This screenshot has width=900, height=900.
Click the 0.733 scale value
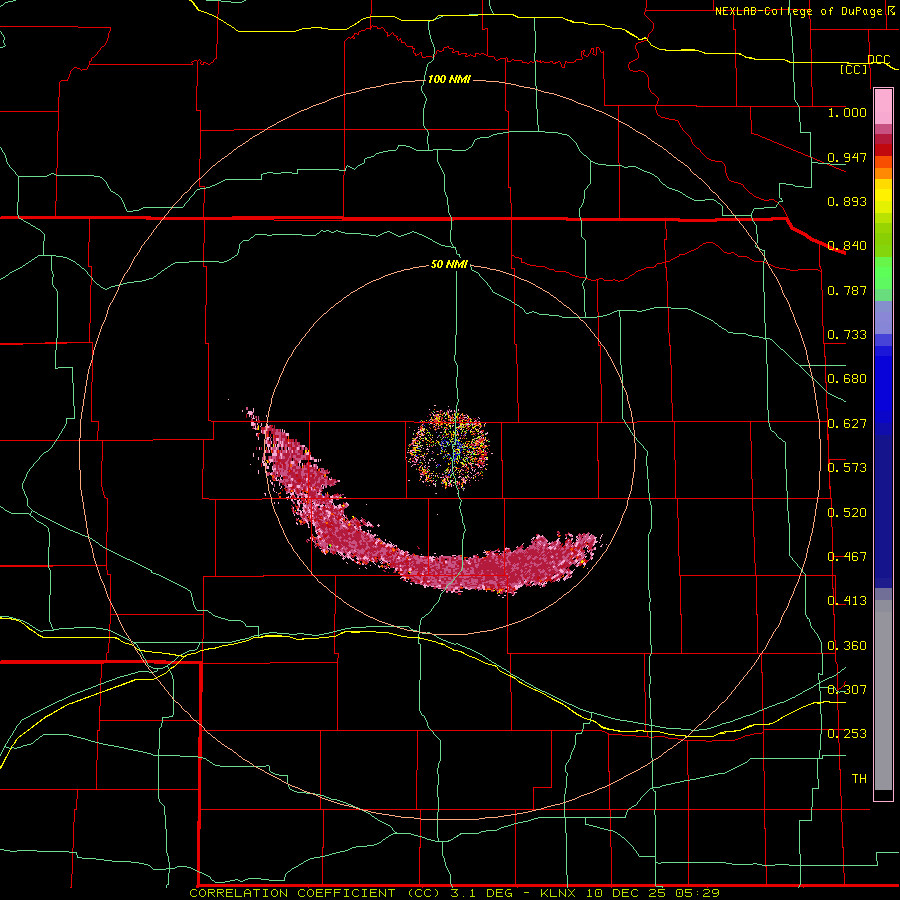pyautogui.click(x=847, y=335)
